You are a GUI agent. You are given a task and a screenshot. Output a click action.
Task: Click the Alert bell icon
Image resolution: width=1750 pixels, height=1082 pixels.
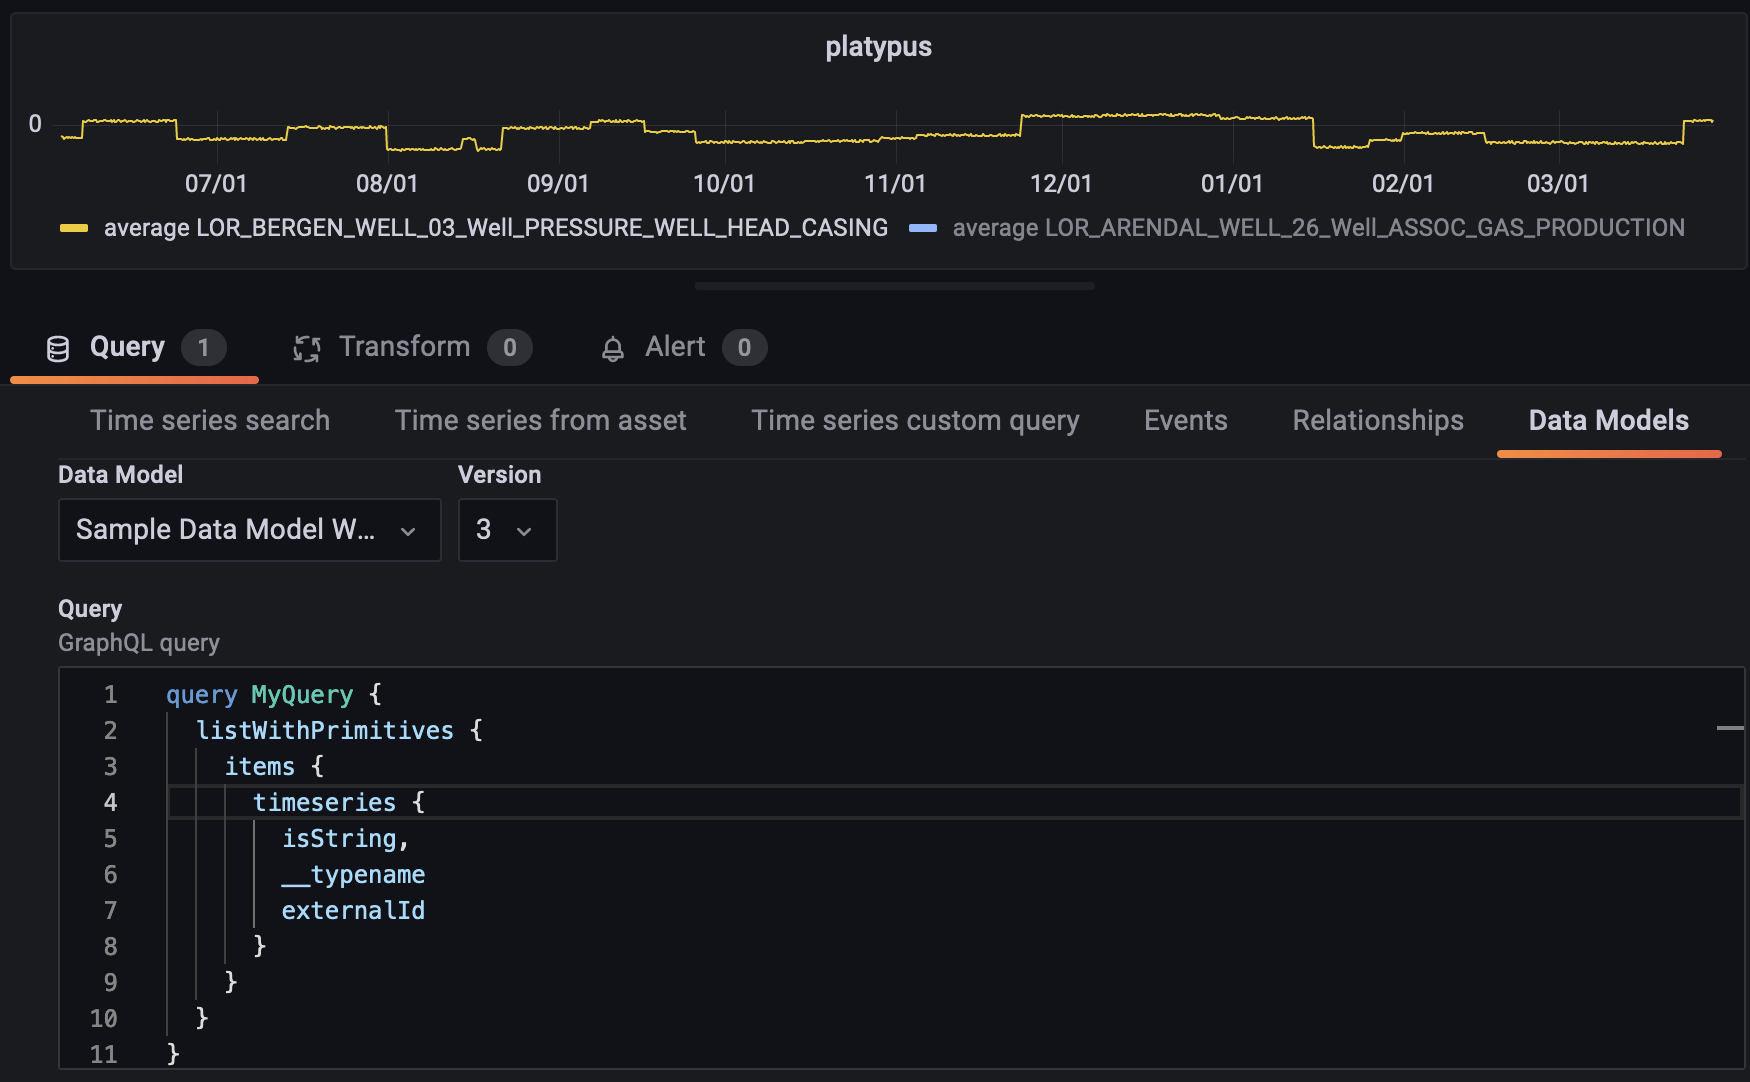pyautogui.click(x=613, y=348)
